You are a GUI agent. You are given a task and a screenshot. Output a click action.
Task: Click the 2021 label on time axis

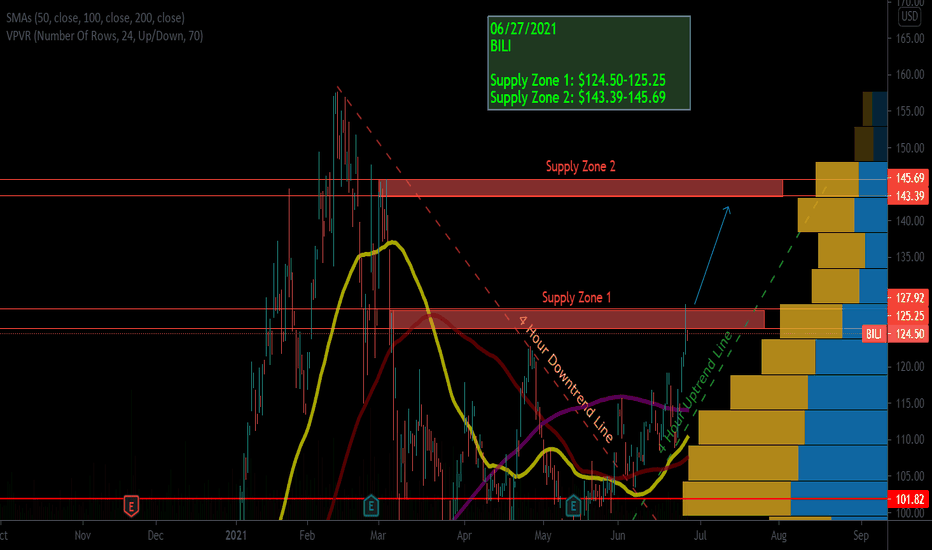(x=236, y=535)
